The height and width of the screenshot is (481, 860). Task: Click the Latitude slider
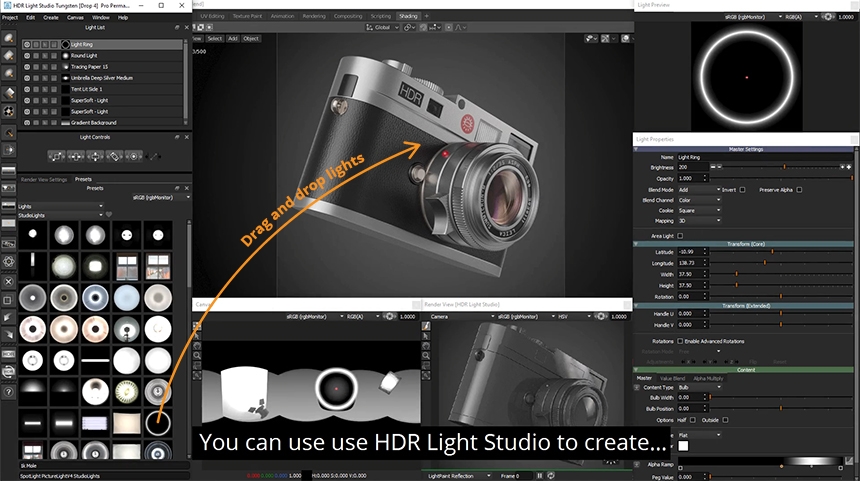pos(781,252)
